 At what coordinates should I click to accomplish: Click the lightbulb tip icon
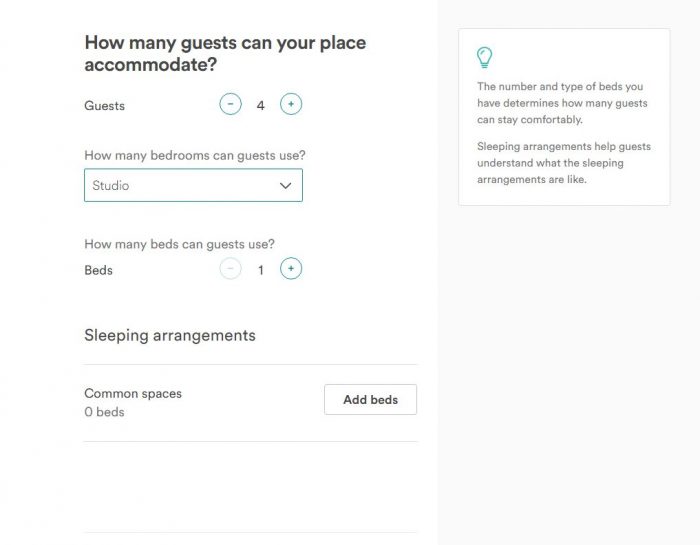pos(484,58)
